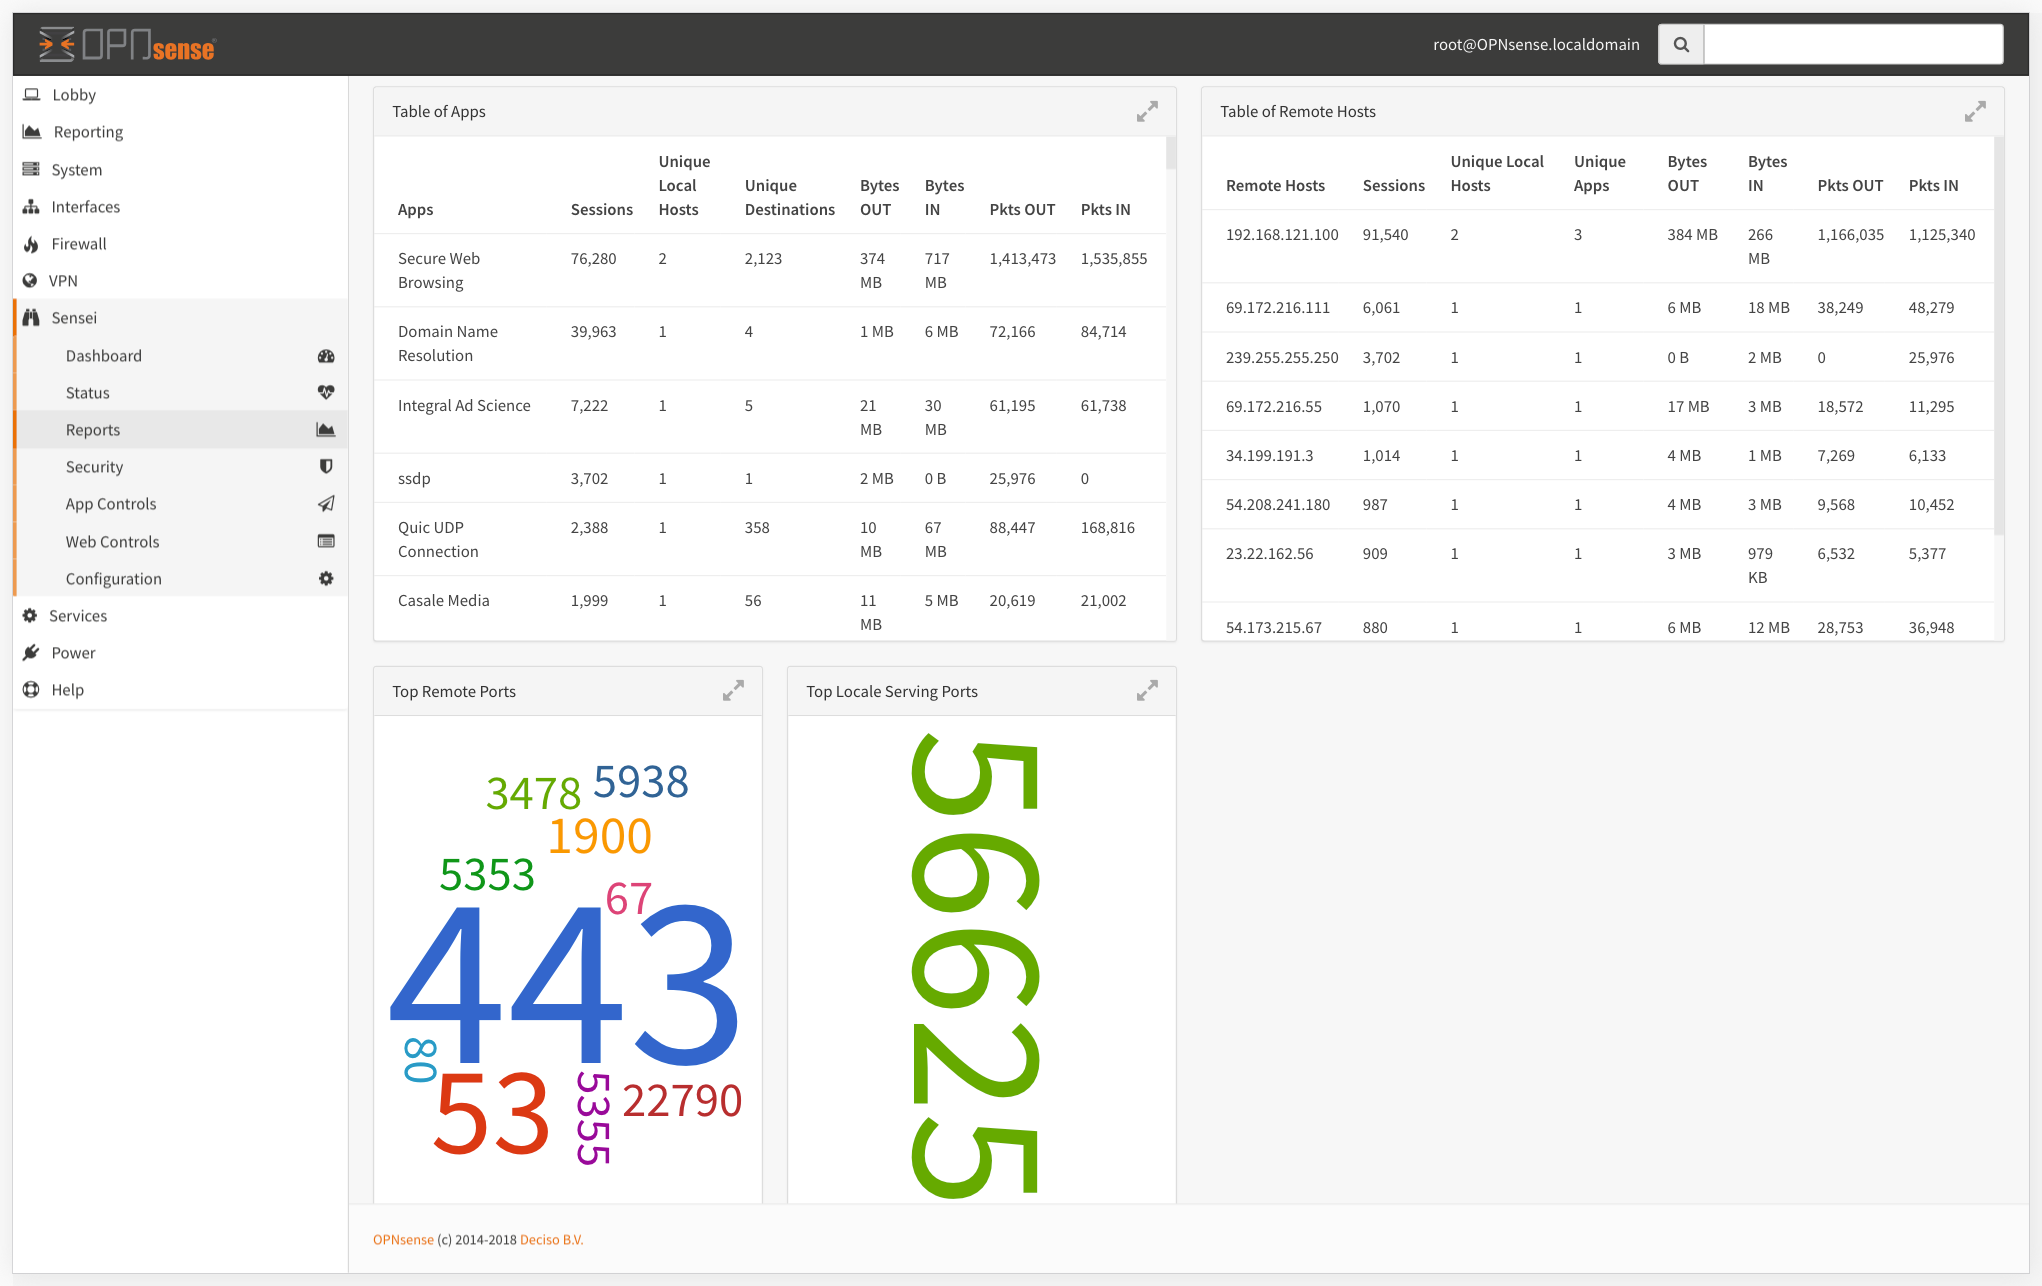Follow the Deciso B.V. footer link
The width and height of the screenshot is (2042, 1286).
pyautogui.click(x=551, y=1239)
